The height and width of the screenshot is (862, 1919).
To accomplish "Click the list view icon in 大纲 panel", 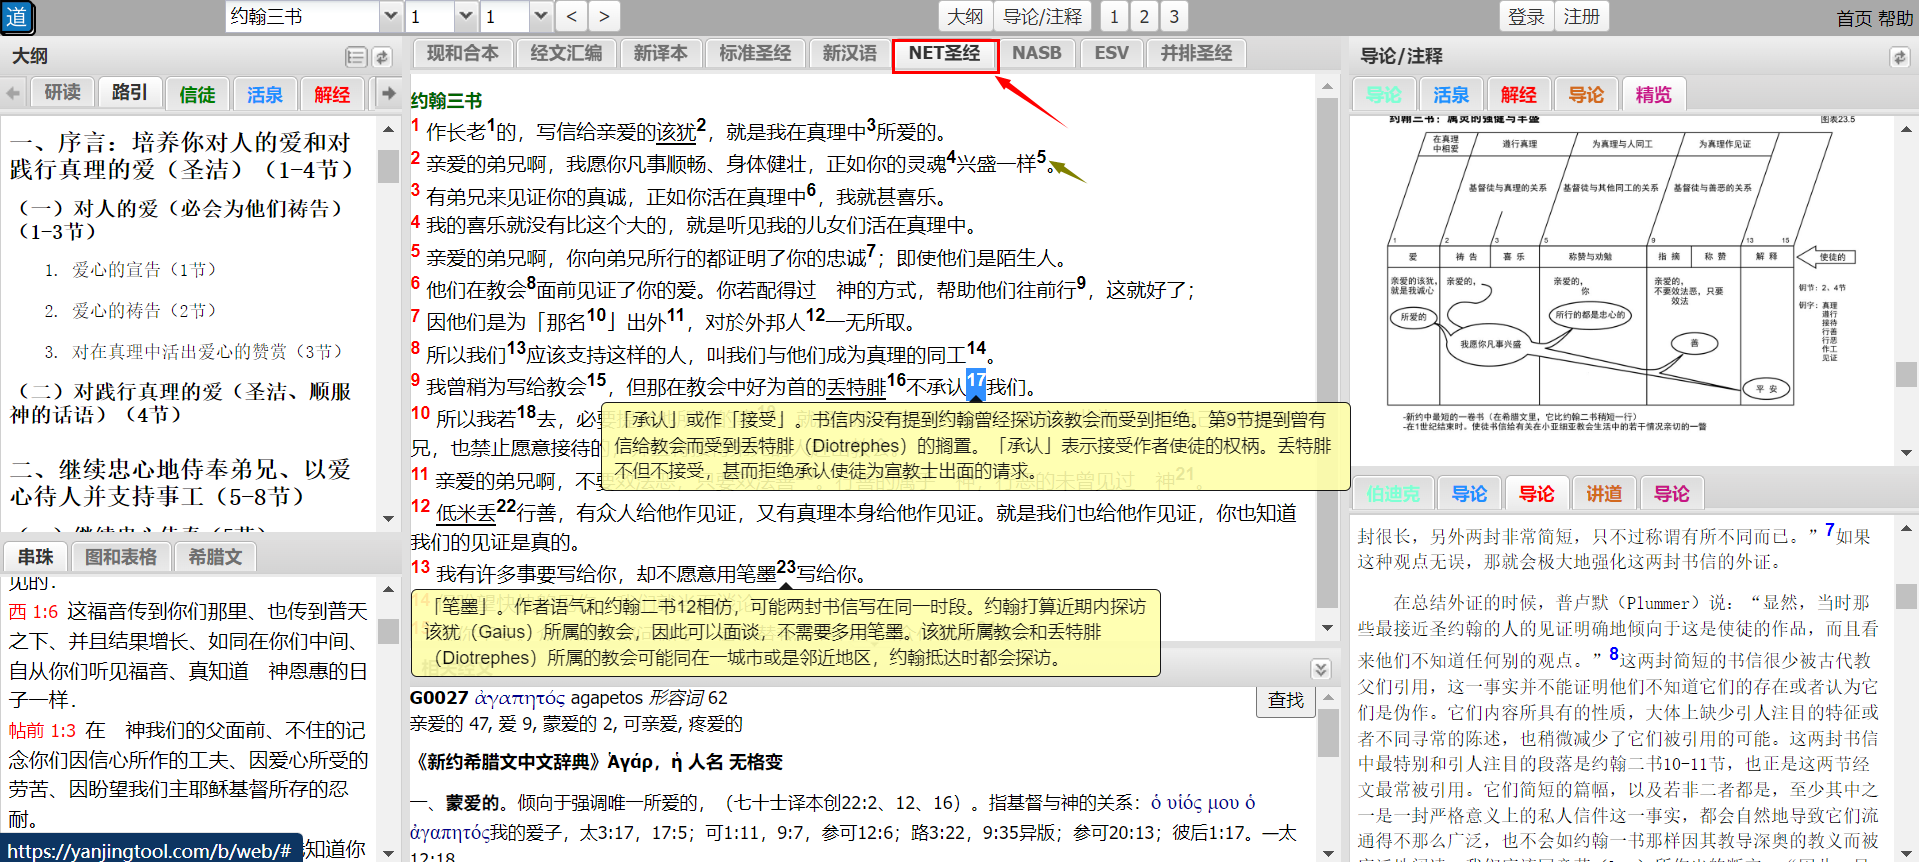I will [x=355, y=57].
